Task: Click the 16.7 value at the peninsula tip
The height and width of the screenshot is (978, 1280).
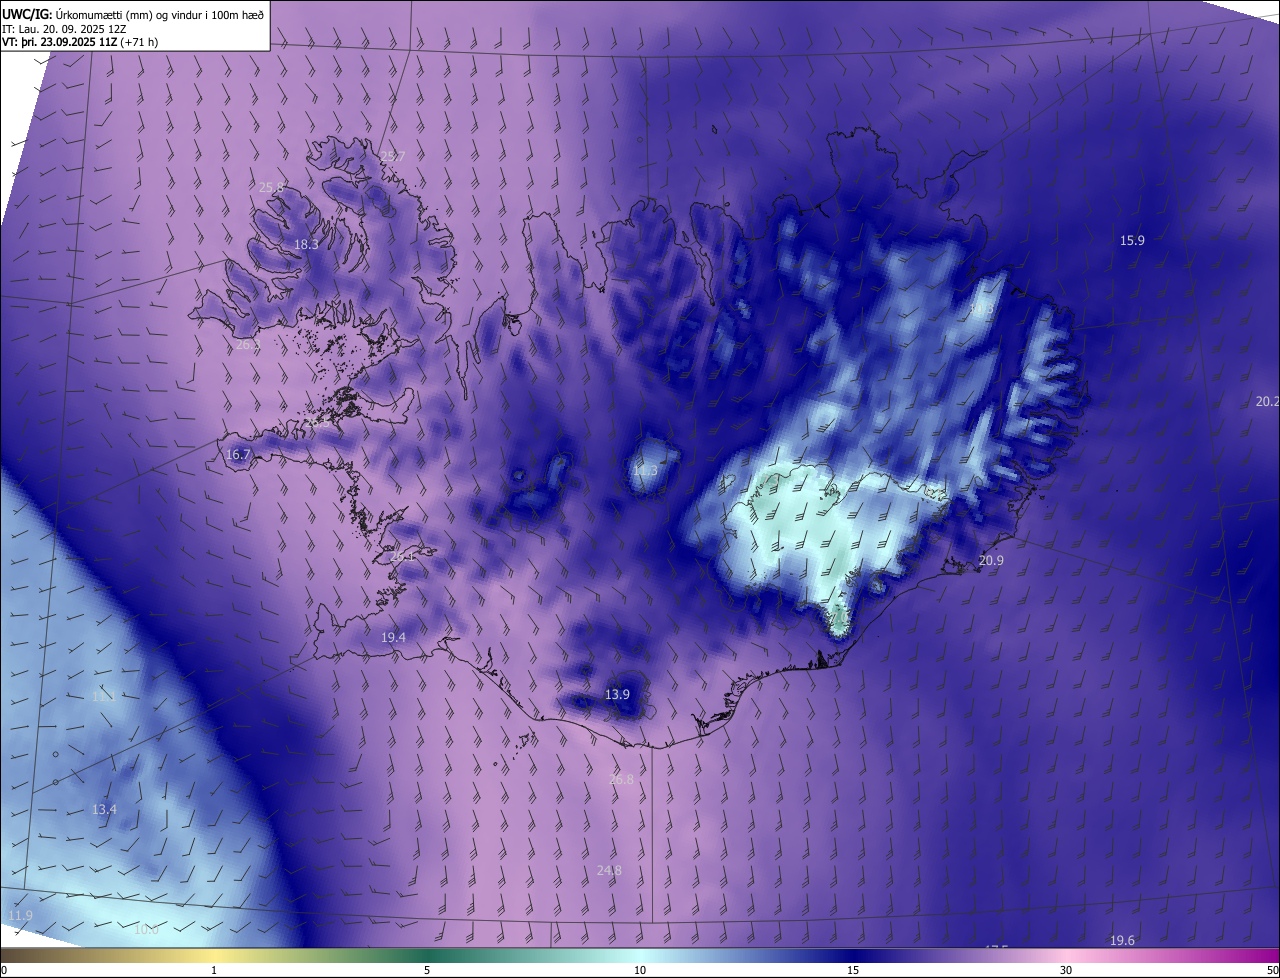Action: click(238, 454)
